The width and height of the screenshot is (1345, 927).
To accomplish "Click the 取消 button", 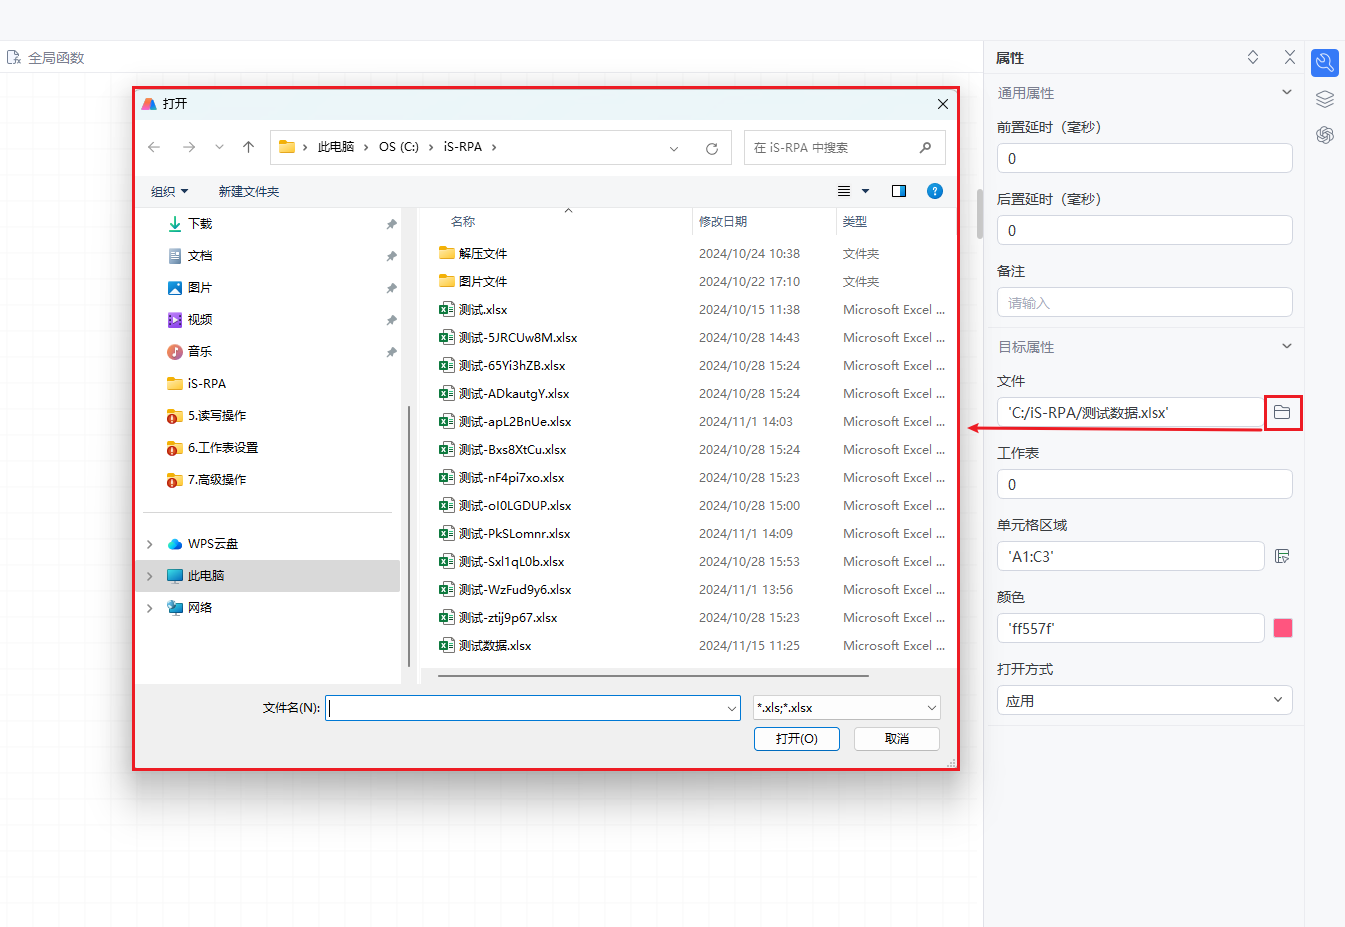I will point(897,739).
